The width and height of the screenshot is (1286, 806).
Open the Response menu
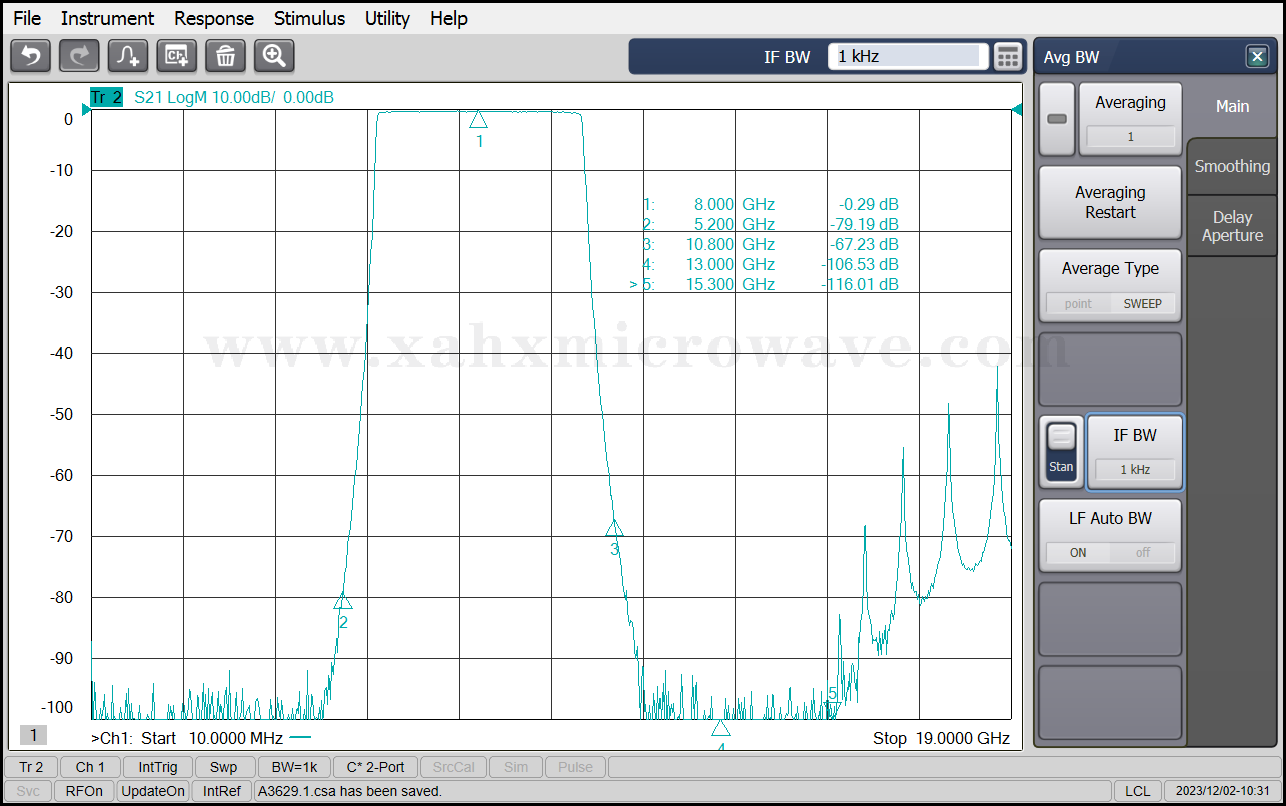click(214, 18)
